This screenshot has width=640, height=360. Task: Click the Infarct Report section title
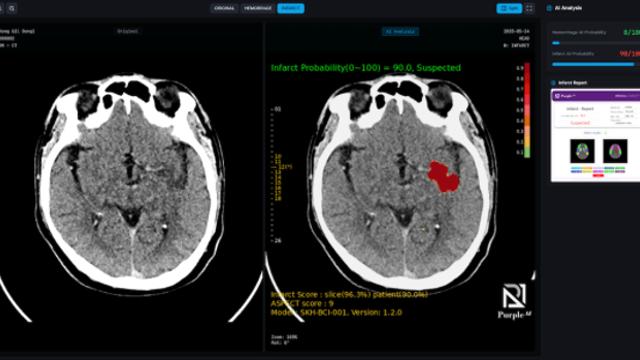(x=573, y=83)
